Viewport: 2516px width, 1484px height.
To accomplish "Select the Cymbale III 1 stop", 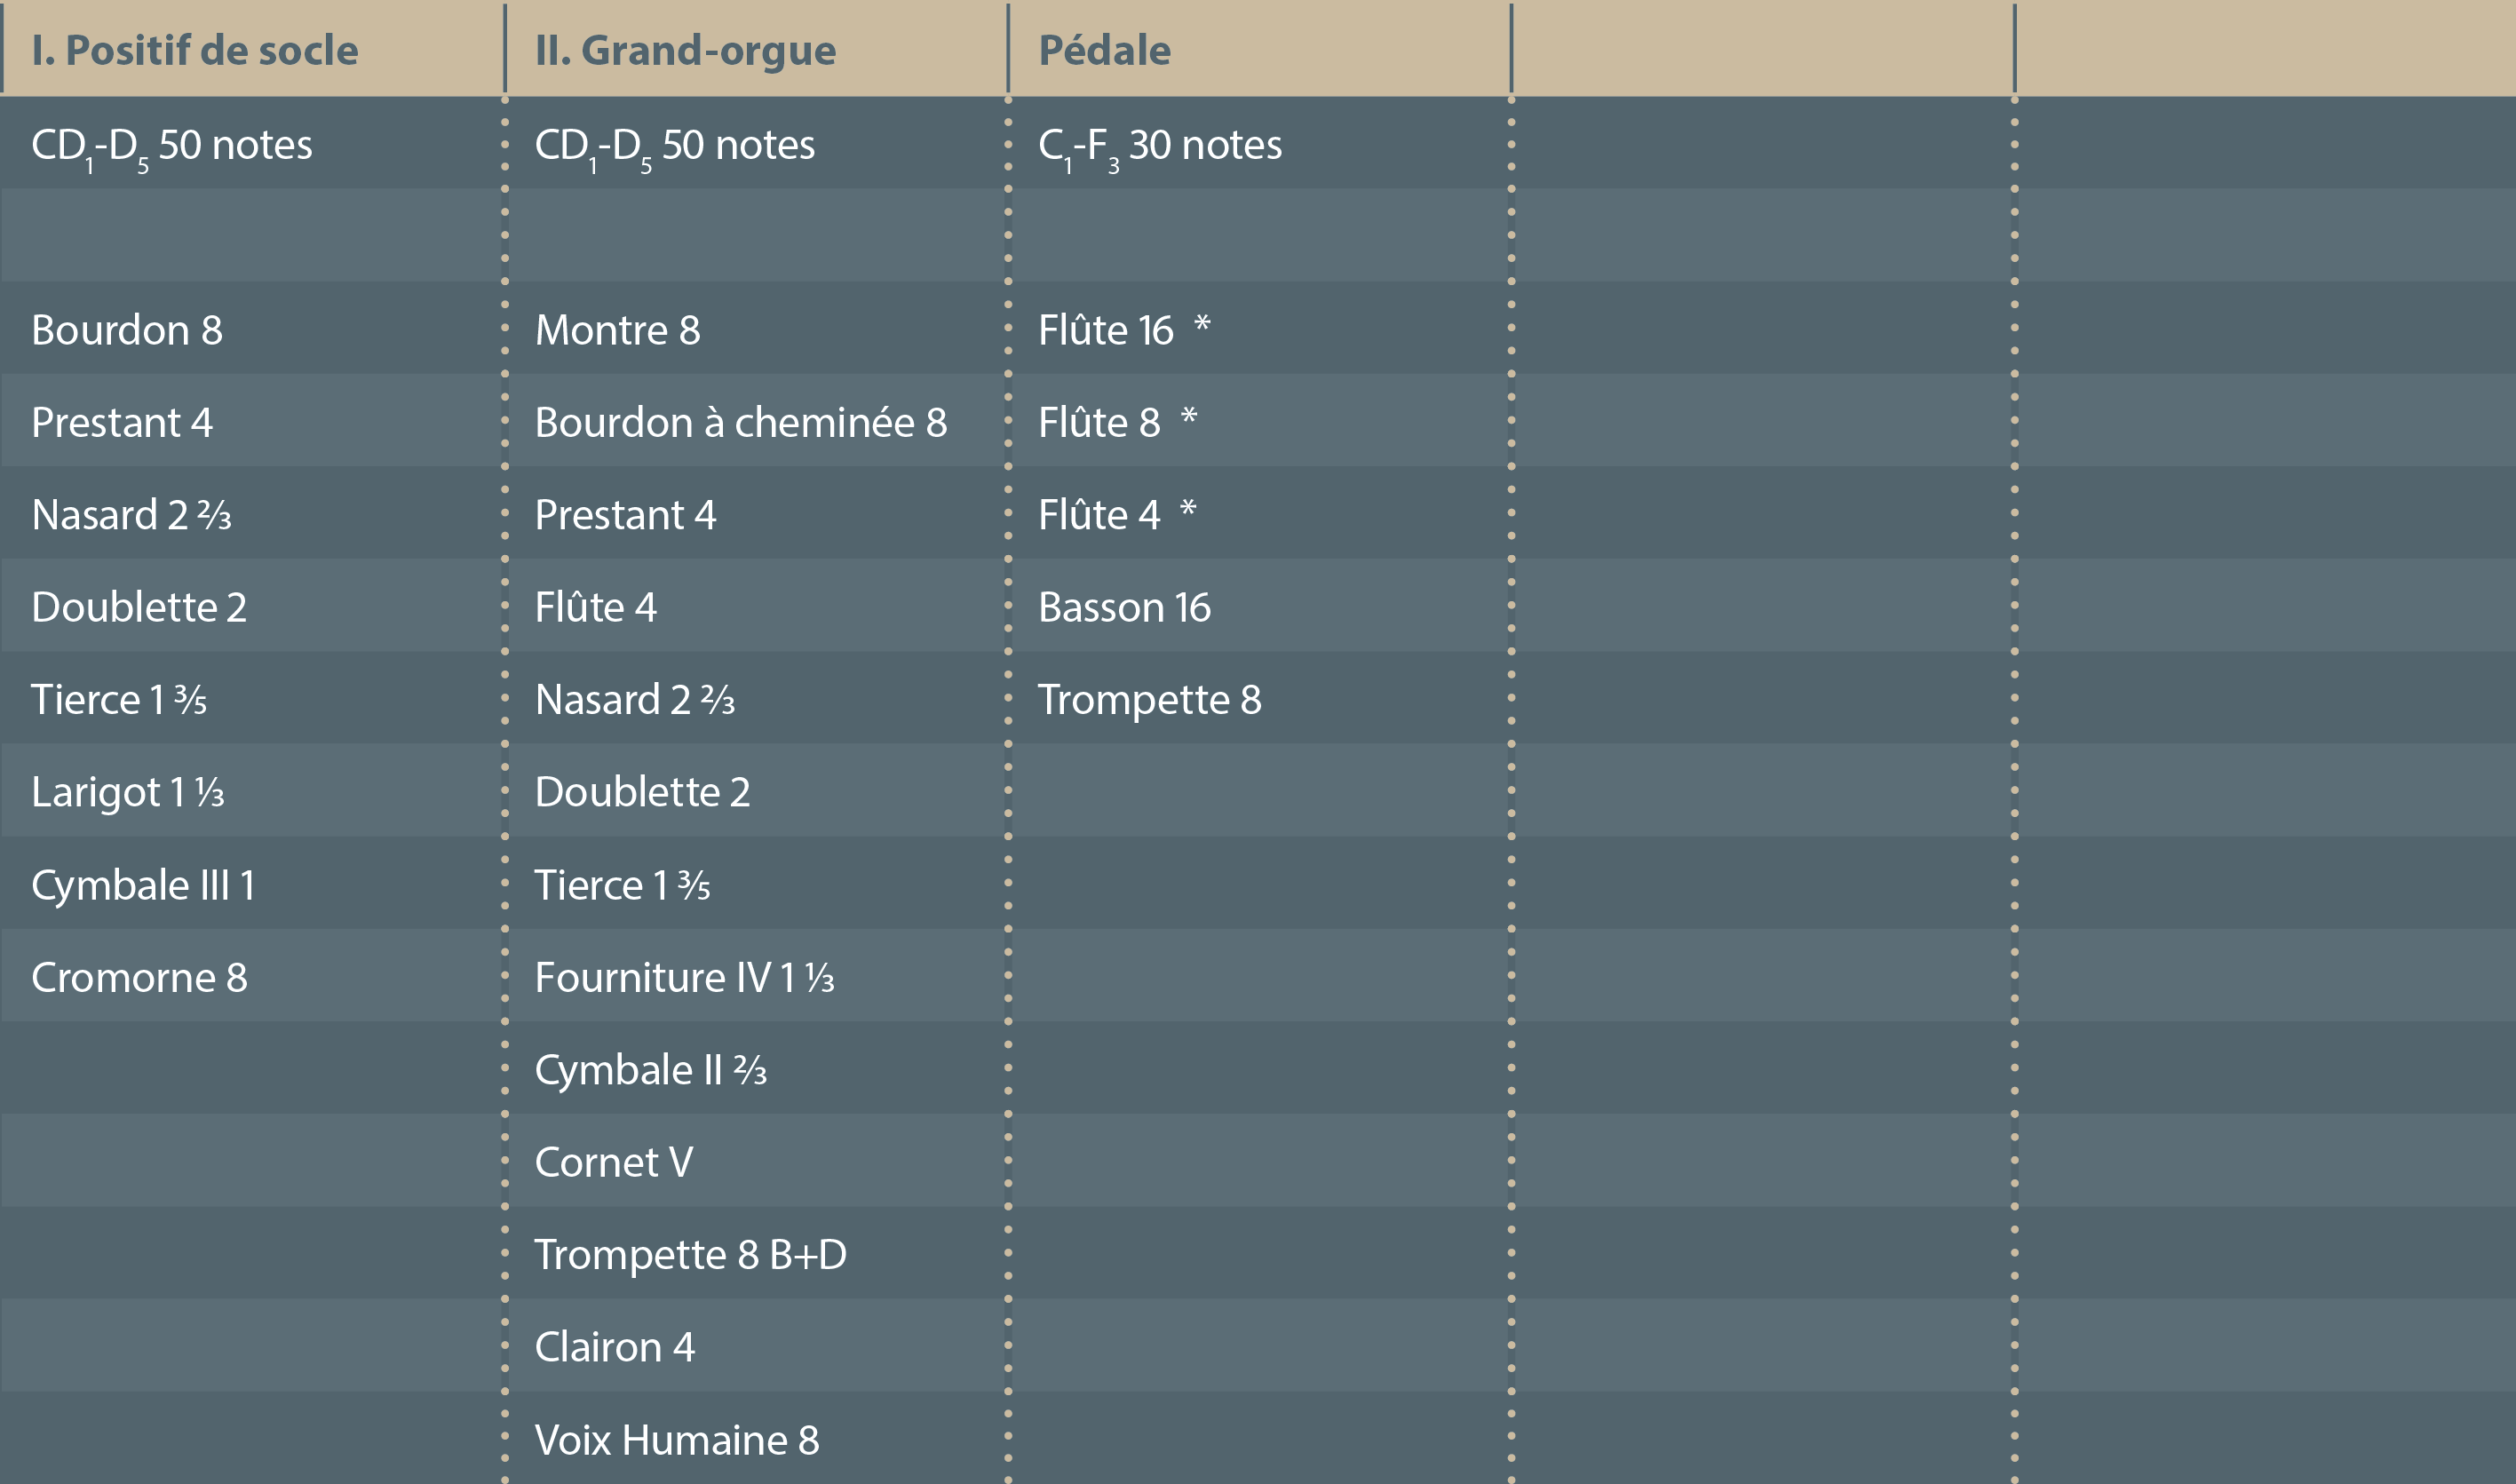I will tap(142, 885).
